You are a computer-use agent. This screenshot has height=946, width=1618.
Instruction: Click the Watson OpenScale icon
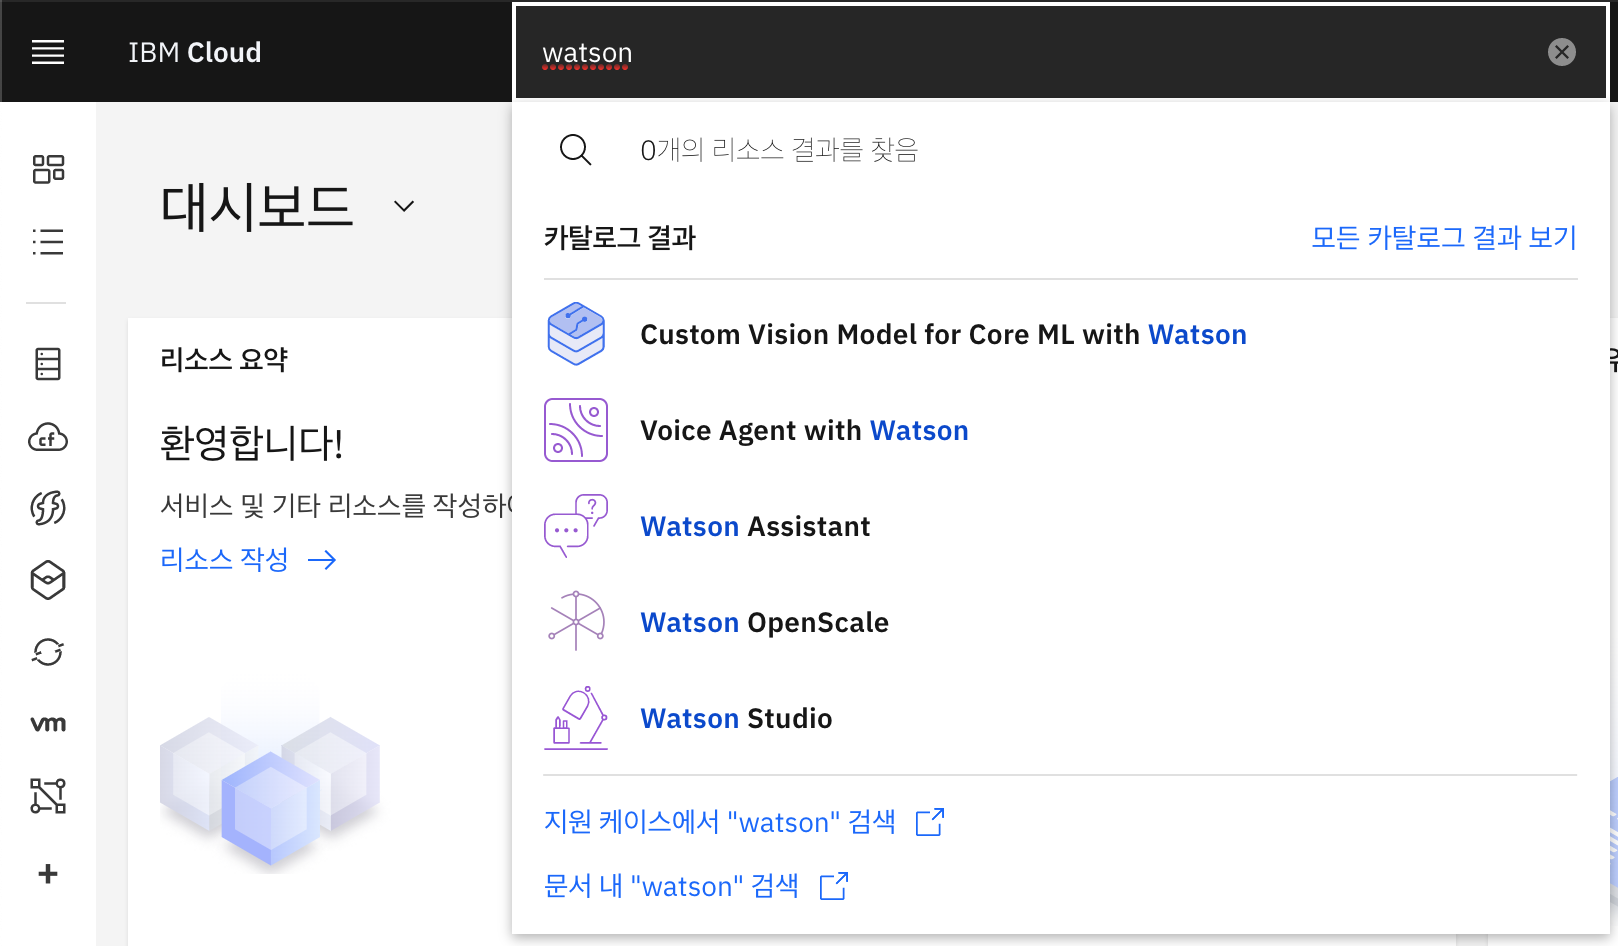point(576,622)
